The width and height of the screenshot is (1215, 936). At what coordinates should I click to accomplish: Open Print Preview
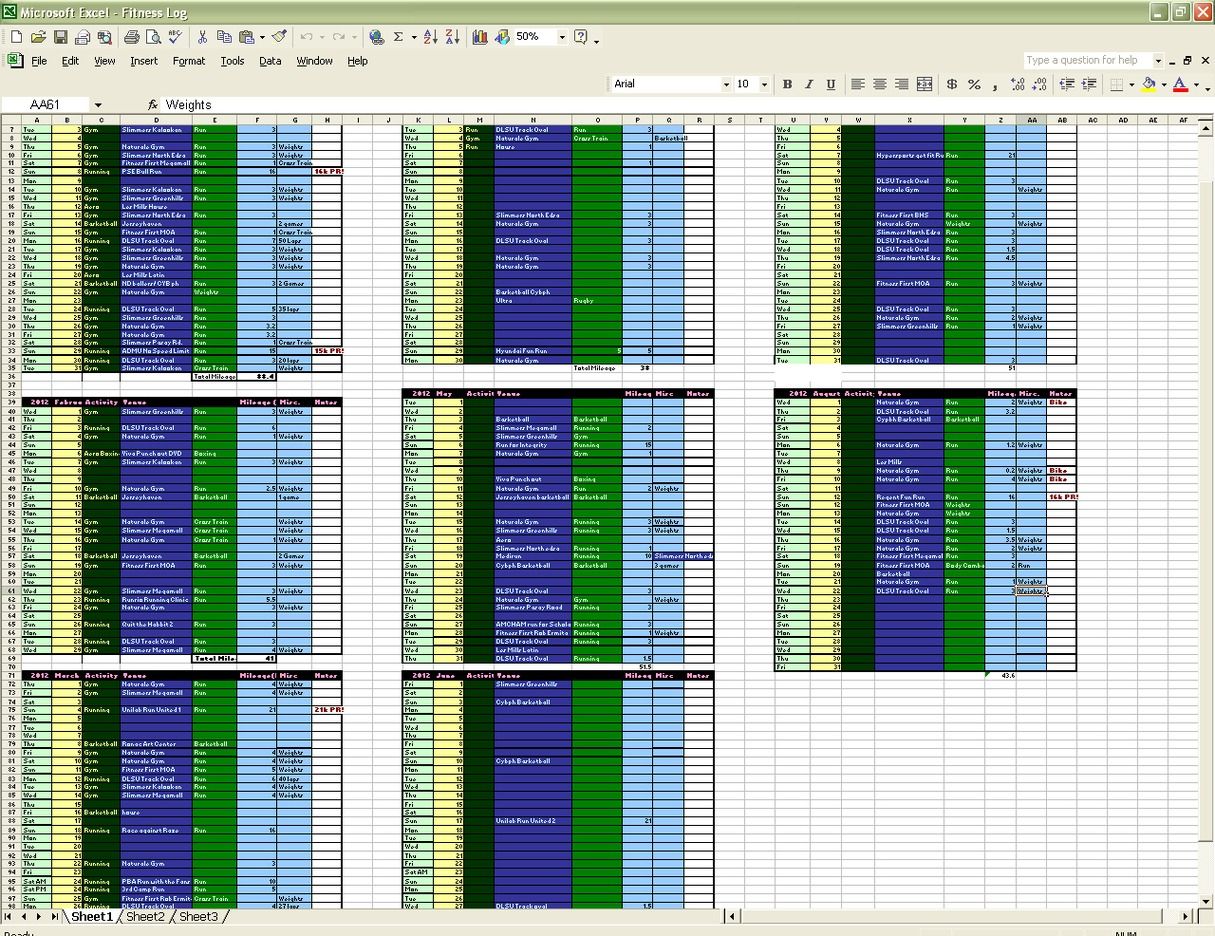pyautogui.click(x=153, y=37)
